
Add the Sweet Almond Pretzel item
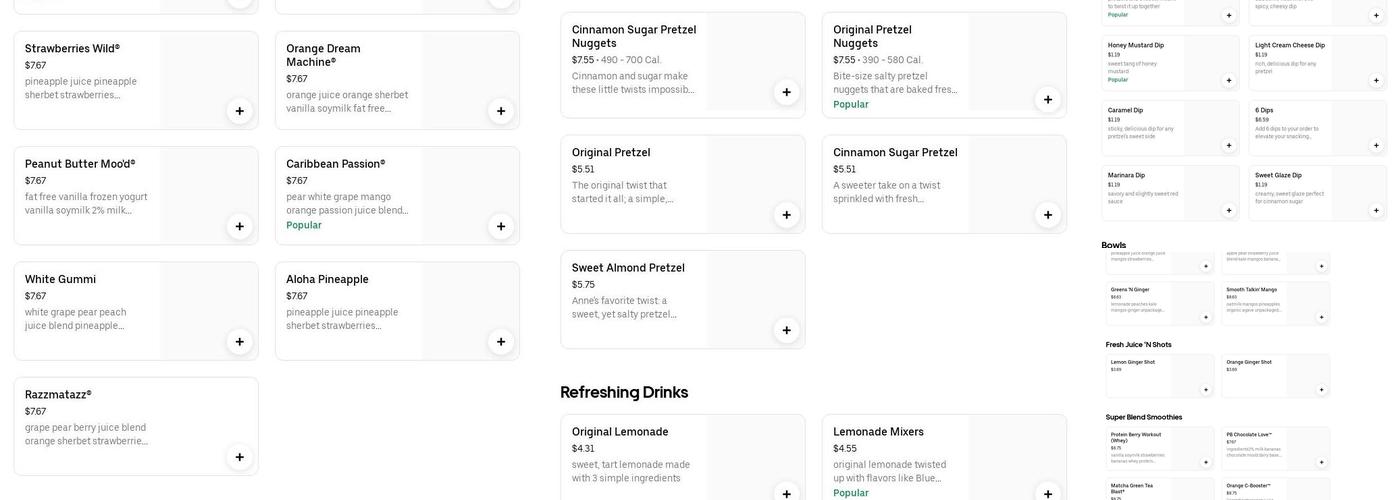pyautogui.click(x=786, y=330)
